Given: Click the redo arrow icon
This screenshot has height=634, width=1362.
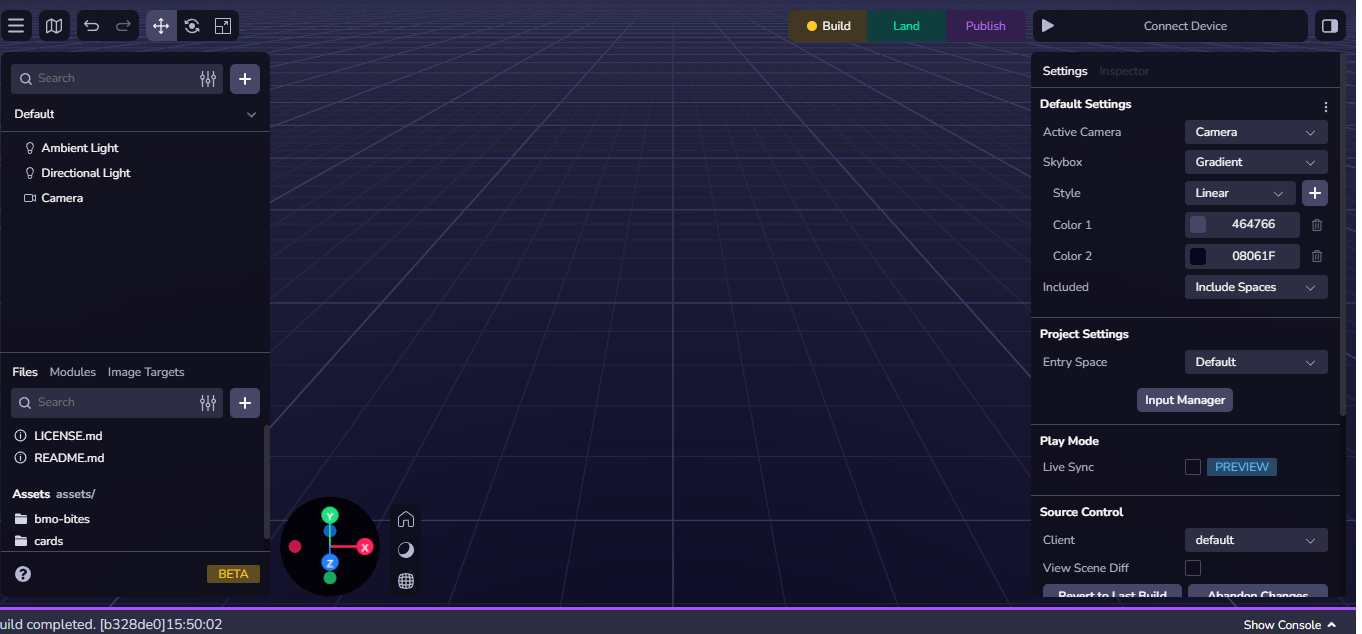Looking at the screenshot, I should tap(123, 26).
